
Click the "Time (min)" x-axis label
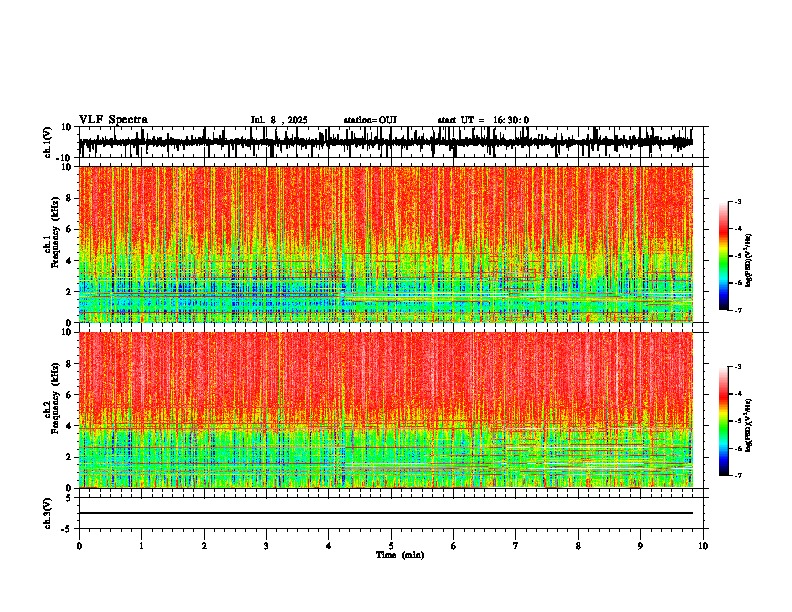click(400, 555)
